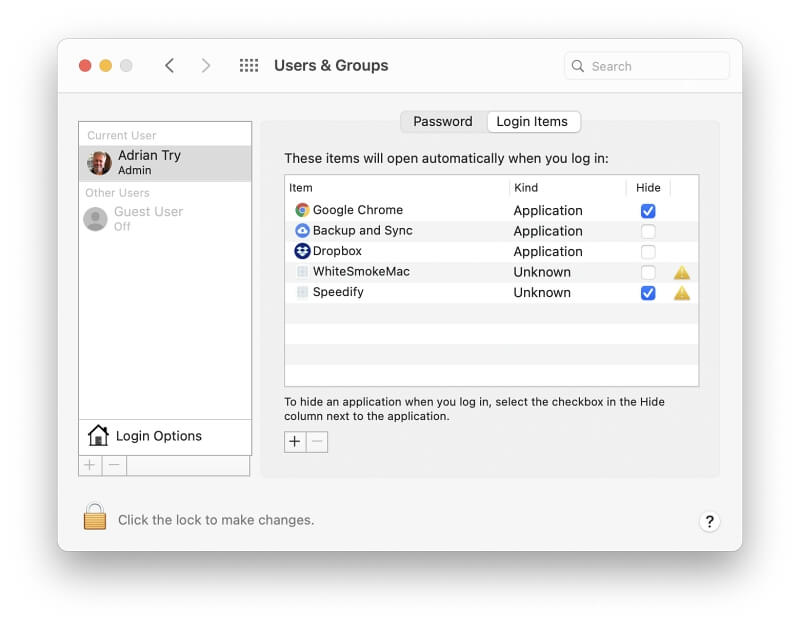Click the lock icon to make changes
The width and height of the screenshot is (800, 627).
pyautogui.click(x=95, y=517)
